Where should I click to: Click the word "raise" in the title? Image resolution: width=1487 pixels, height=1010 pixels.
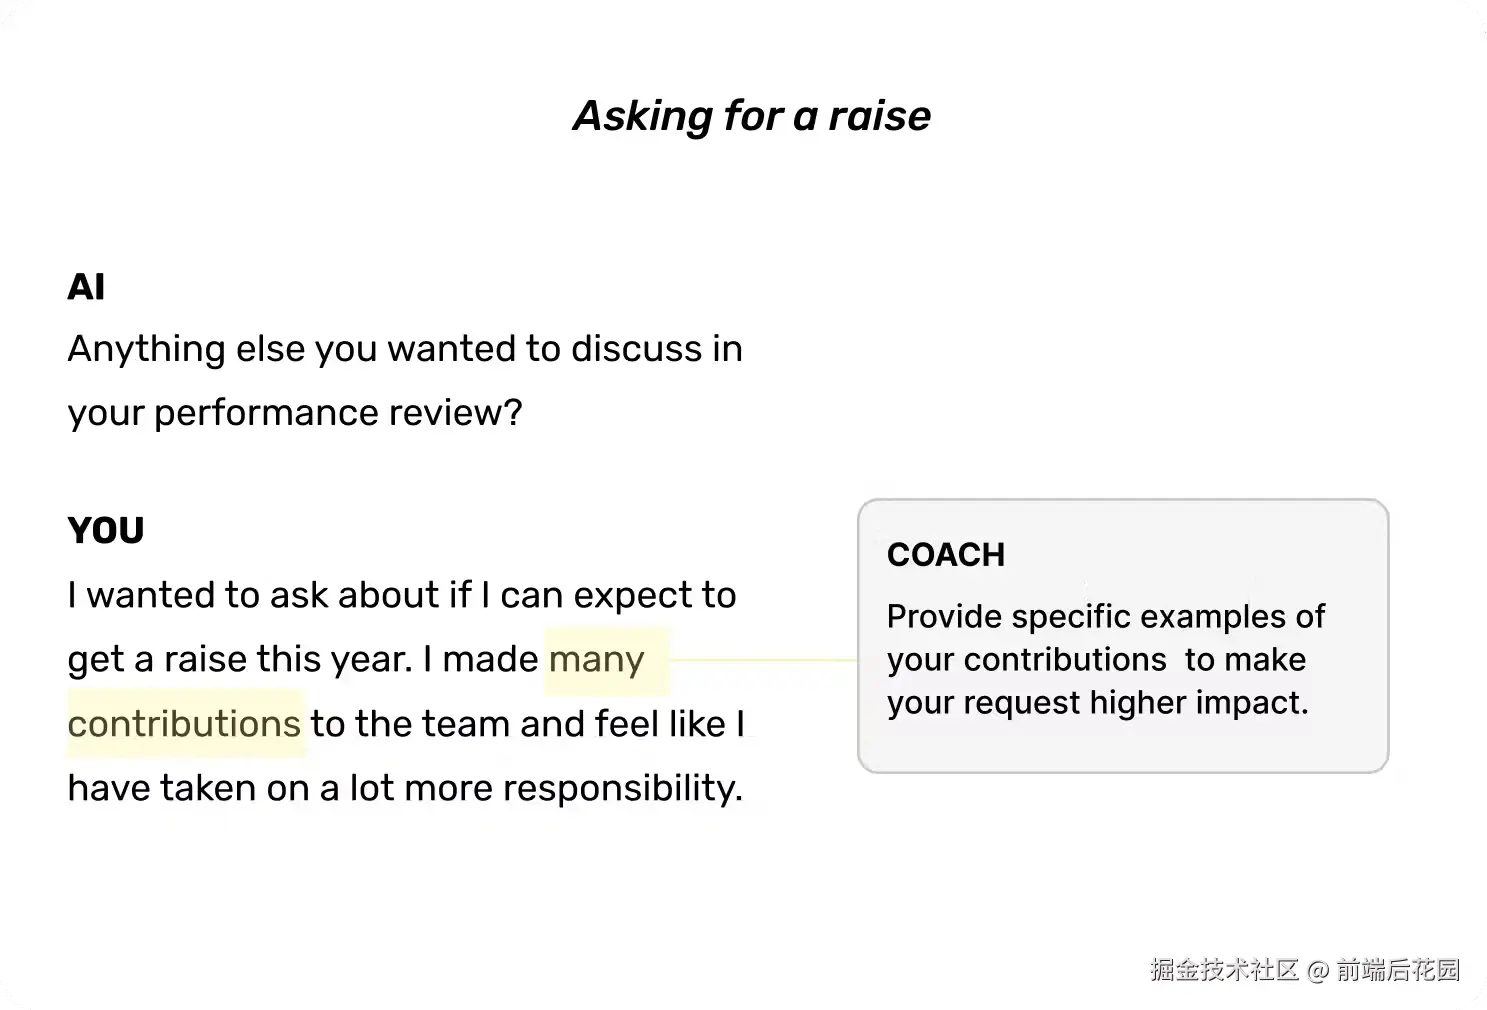[x=879, y=116]
